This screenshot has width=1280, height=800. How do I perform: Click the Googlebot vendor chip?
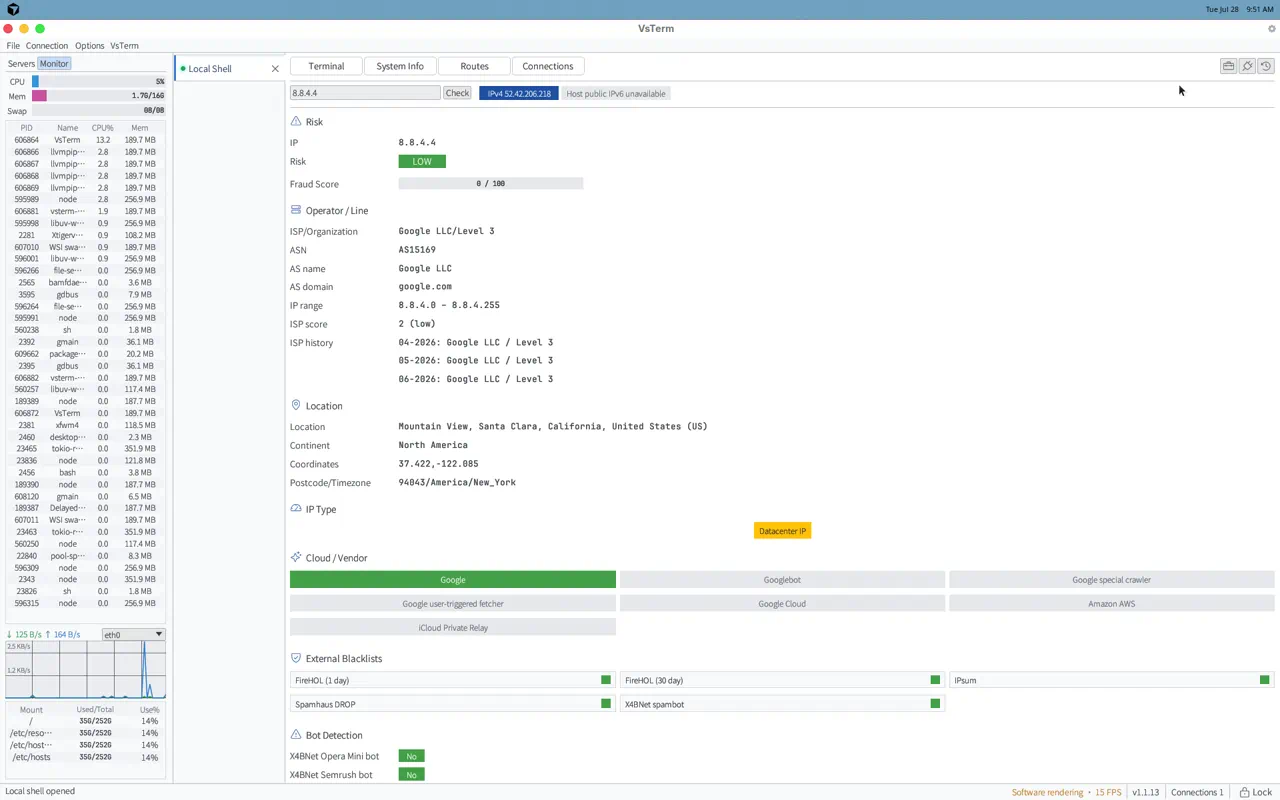click(782, 580)
